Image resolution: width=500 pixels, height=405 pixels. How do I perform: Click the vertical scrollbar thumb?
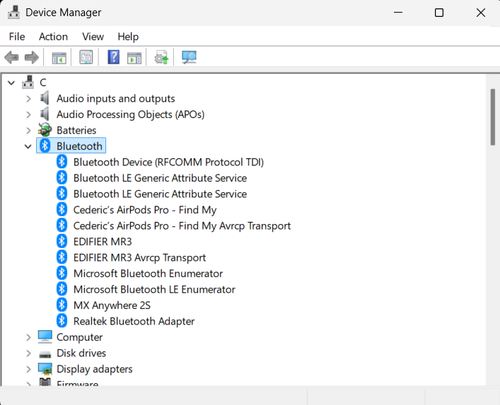click(493, 117)
